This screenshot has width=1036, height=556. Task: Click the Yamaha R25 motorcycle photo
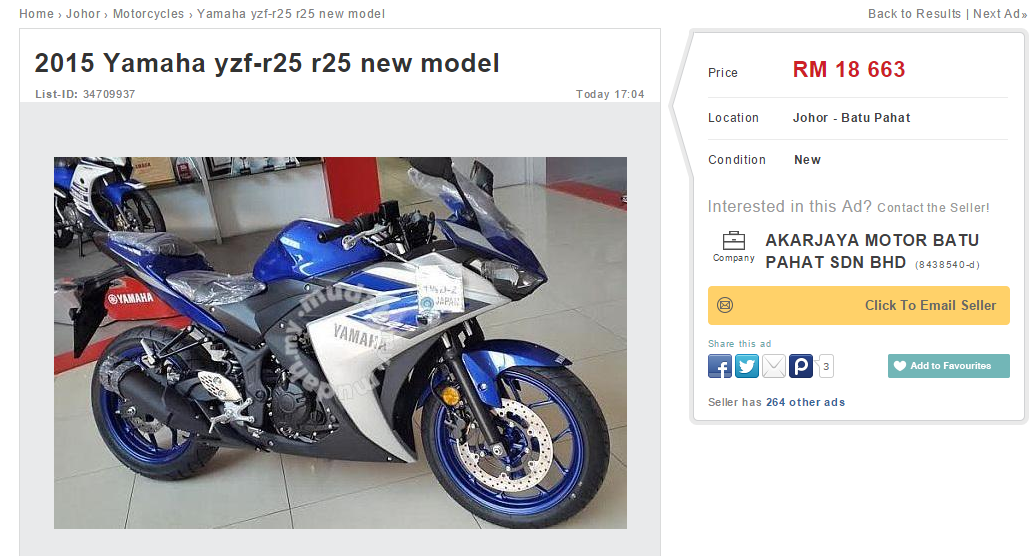340,342
